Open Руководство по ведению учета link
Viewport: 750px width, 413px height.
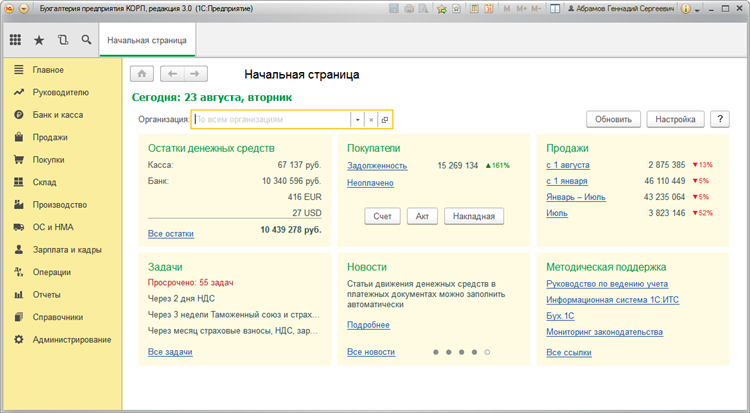pos(607,284)
